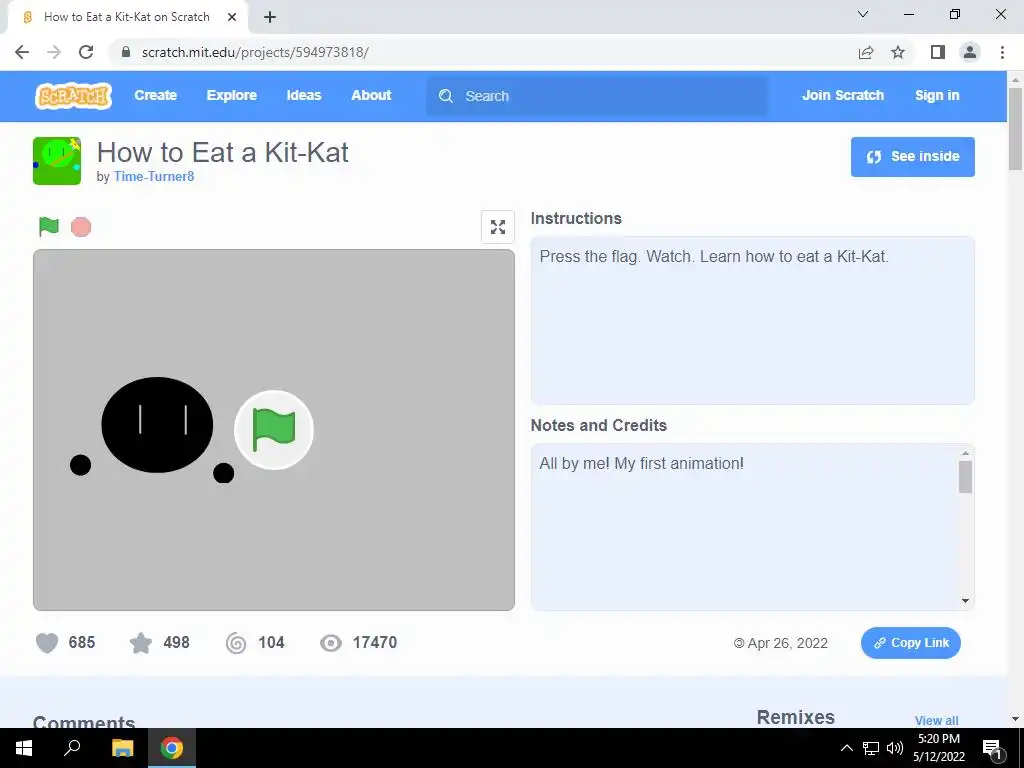Open the notification center icon

coord(993,749)
